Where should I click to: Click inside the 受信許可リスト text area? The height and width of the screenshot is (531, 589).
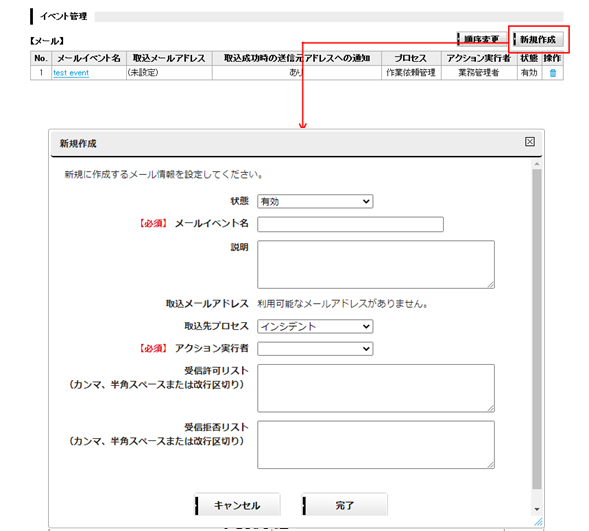[x=376, y=388]
